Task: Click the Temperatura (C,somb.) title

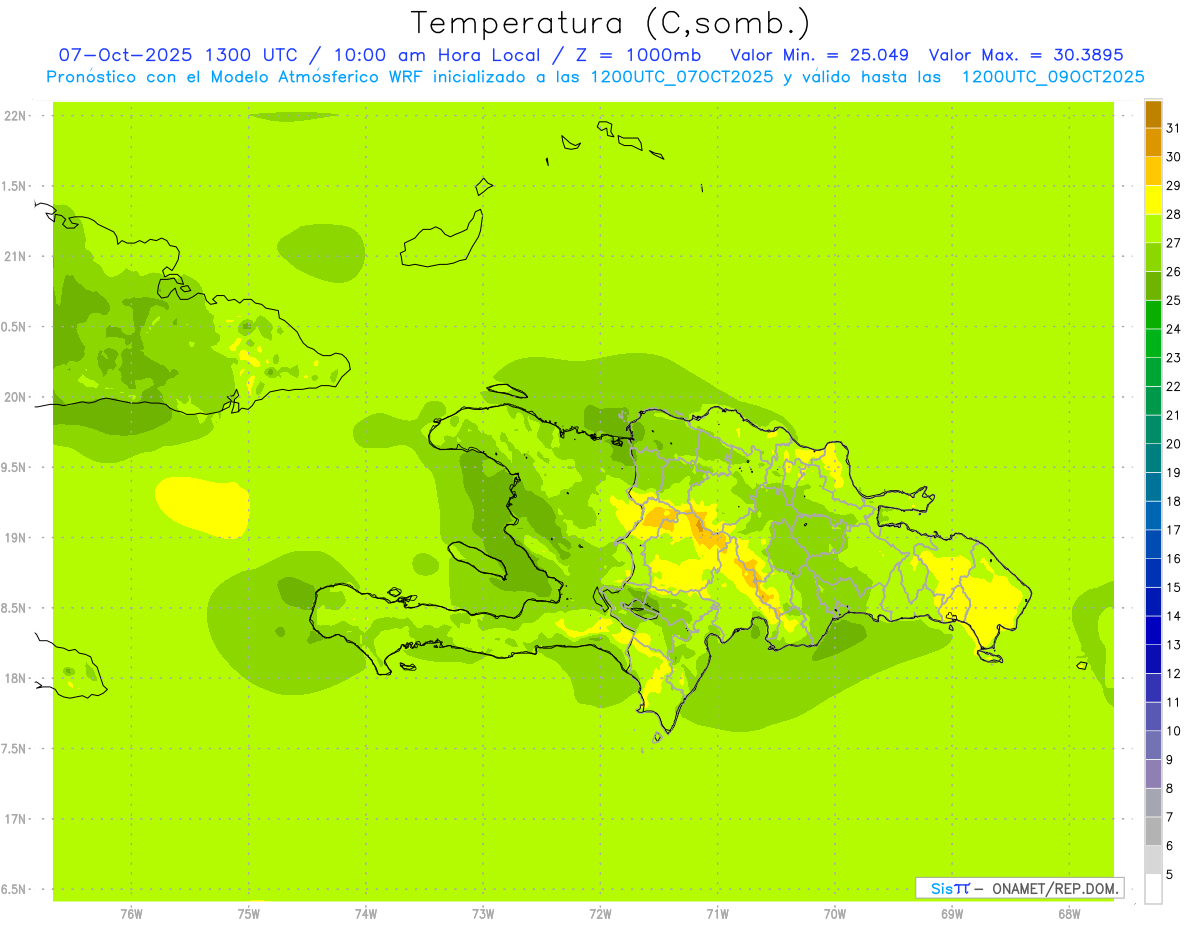Action: [x=610, y=22]
